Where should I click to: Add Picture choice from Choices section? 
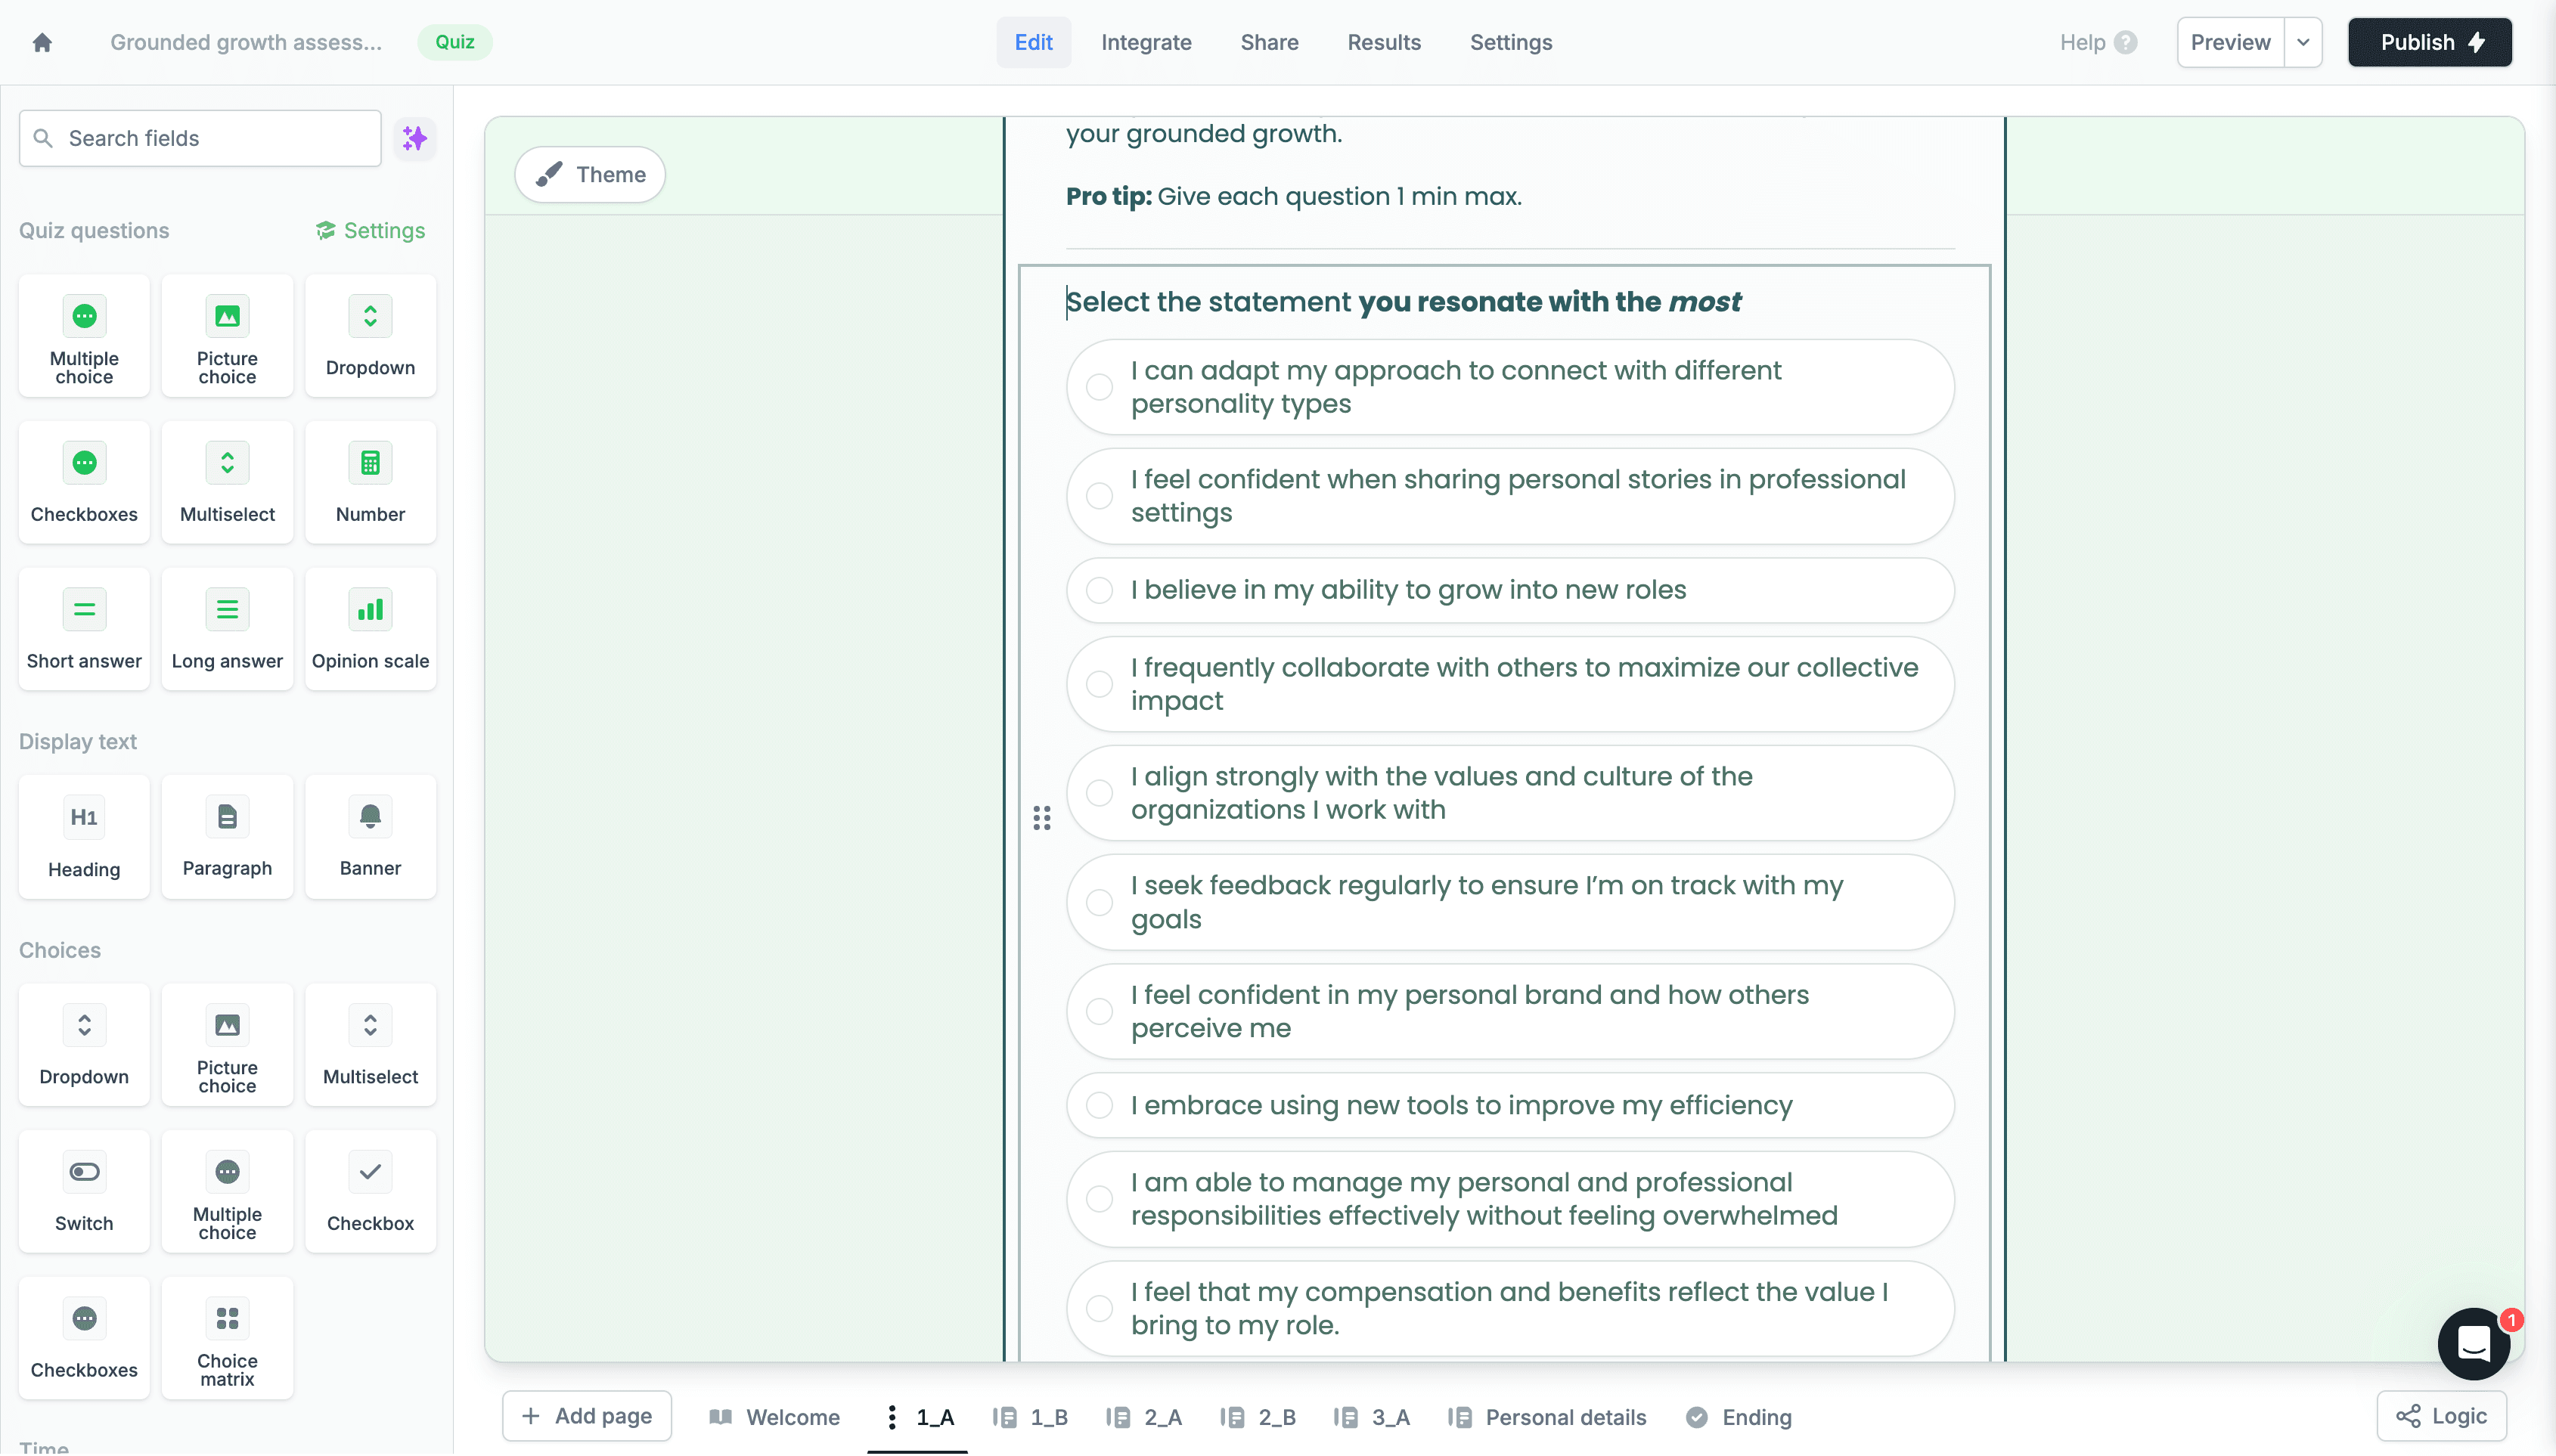coord(227,1046)
